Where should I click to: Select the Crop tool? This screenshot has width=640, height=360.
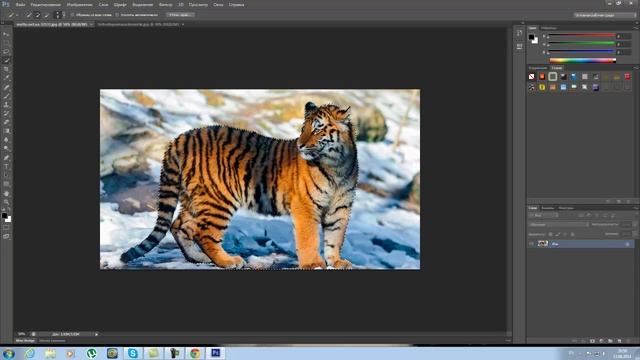pos(6,69)
